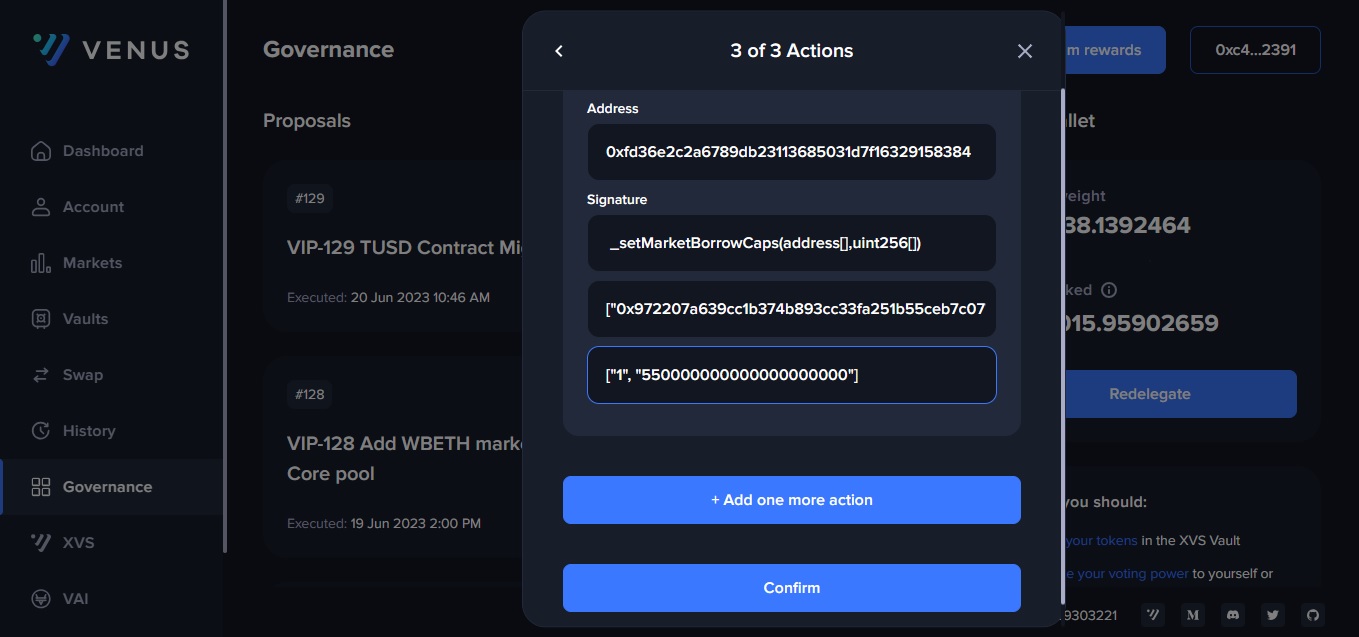This screenshot has width=1359, height=637.
Task: Navigate to Swap in the sidebar
Action: coord(82,375)
